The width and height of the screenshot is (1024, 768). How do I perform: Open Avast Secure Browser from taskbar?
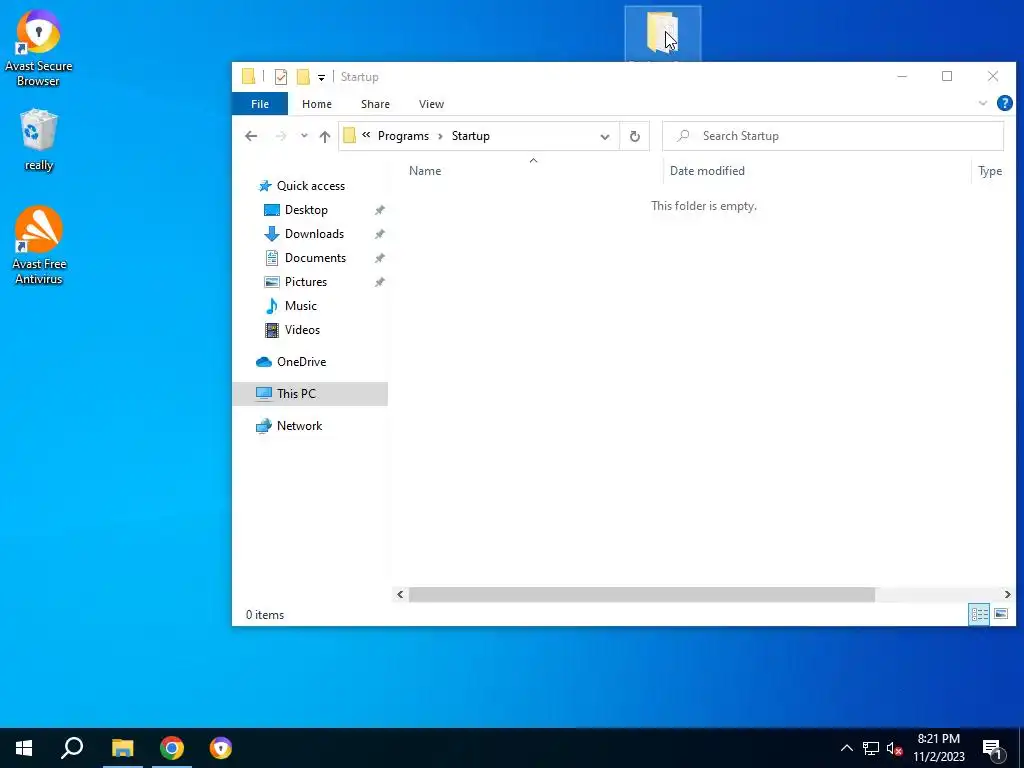[221, 748]
